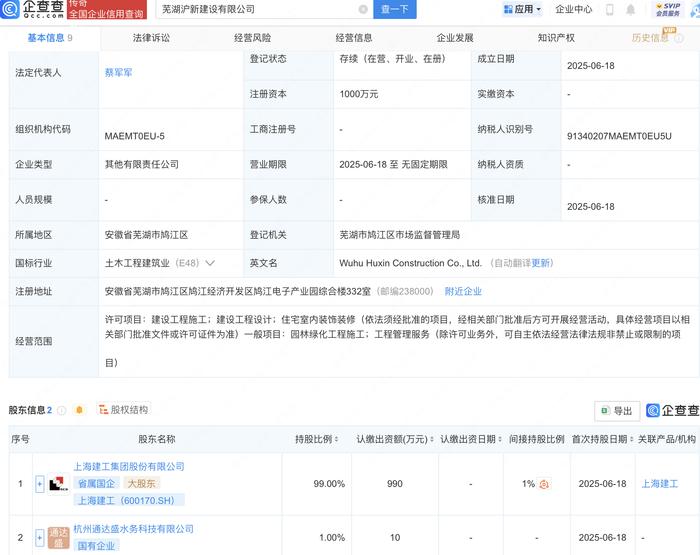
Task: Click the 查一下 search button
Action: pyautogui.click(x=394, y=9)
